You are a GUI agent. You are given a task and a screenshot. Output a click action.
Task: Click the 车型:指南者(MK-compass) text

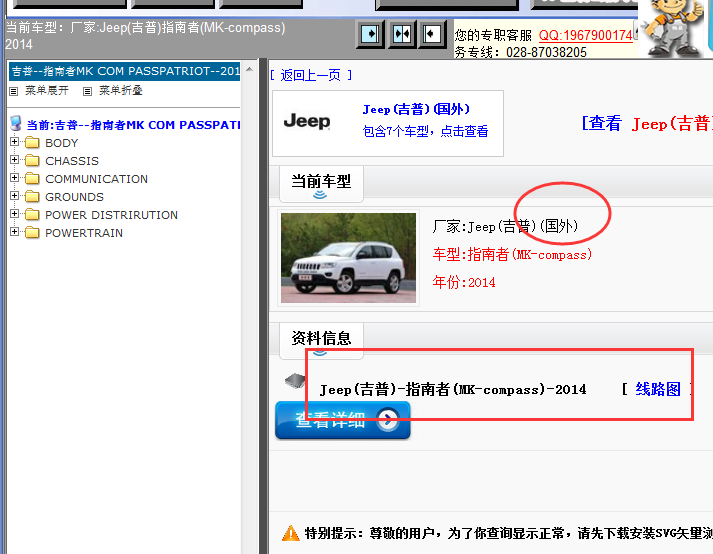(512, 254)
